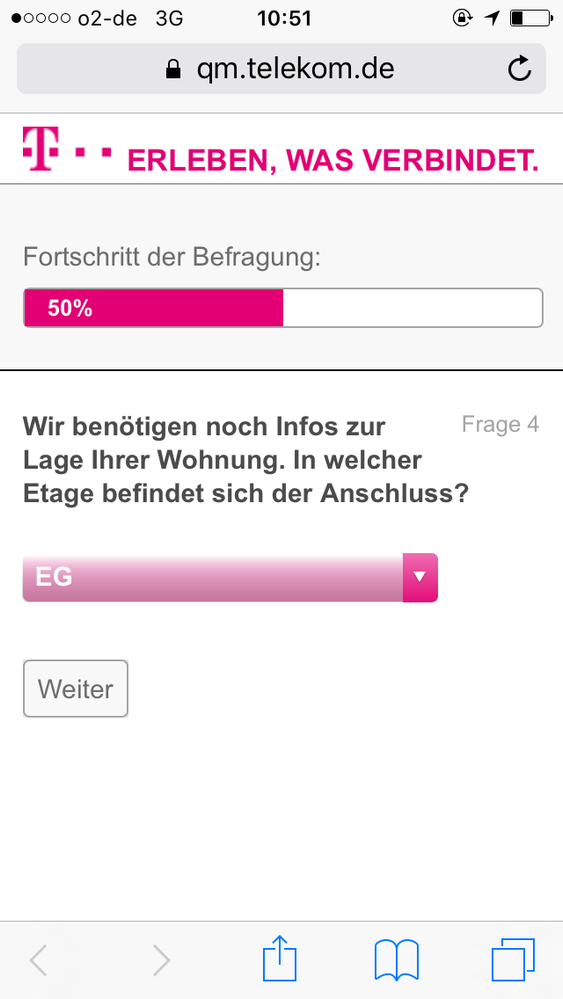Viewport: 563px width, 999px height.
Task: Tap the battery indicator in status bar
Action: coord(531,18)
